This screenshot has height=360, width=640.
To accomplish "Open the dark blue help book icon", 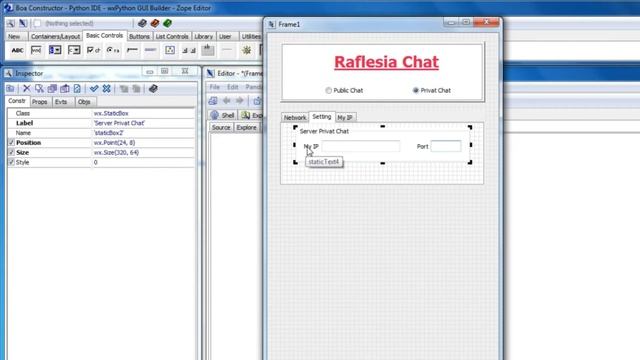I will [x=142, y=23].
